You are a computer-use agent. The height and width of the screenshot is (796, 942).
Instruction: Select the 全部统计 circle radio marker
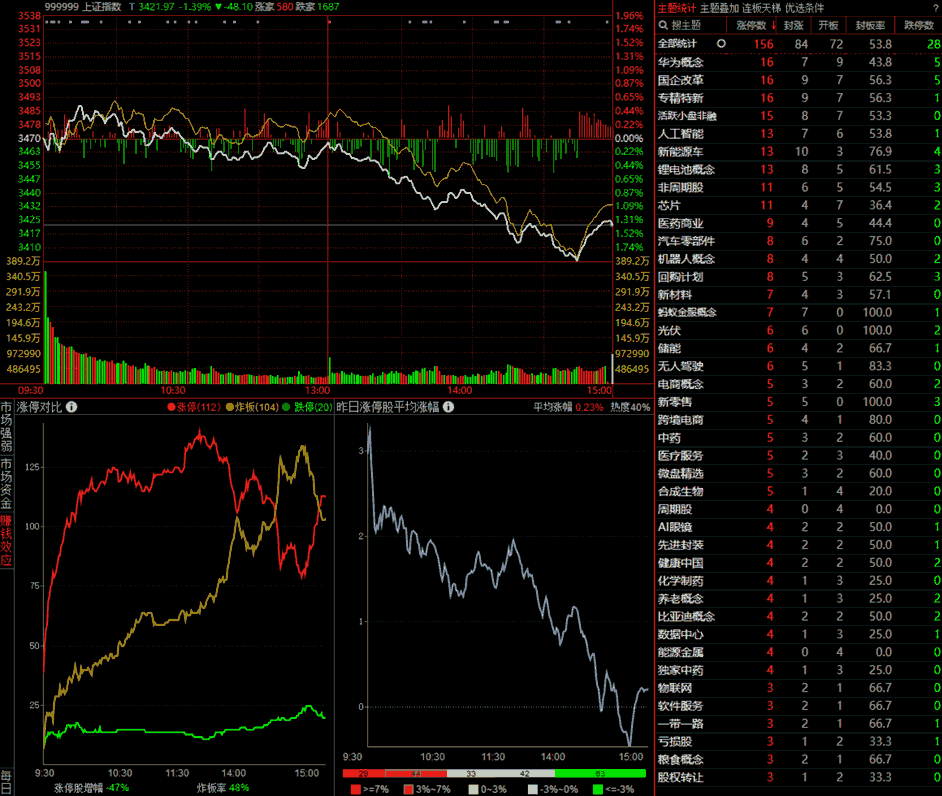click(x=721, y=43)
